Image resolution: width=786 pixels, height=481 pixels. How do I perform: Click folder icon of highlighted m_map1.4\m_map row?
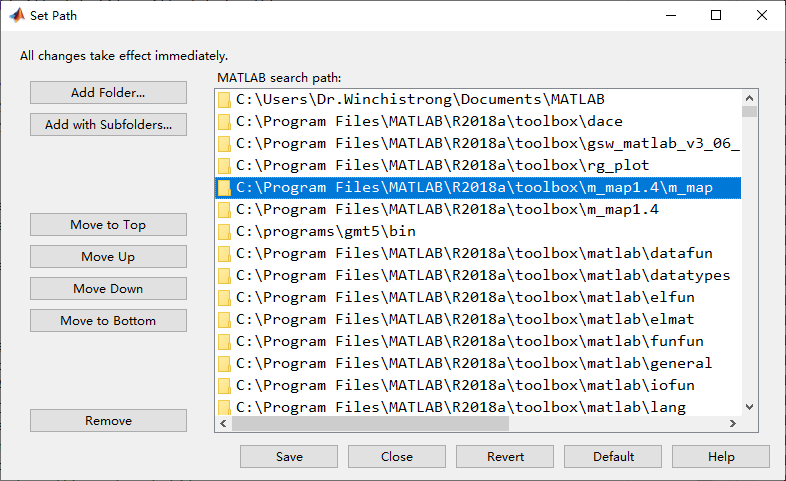[224, 188]
